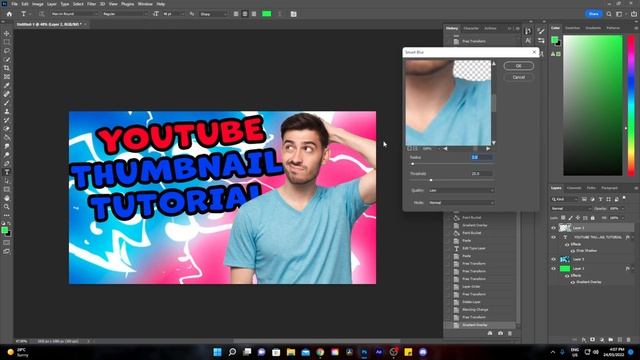
Task: Toggle Effects visibility under green layer
Action: click(567, 276)
